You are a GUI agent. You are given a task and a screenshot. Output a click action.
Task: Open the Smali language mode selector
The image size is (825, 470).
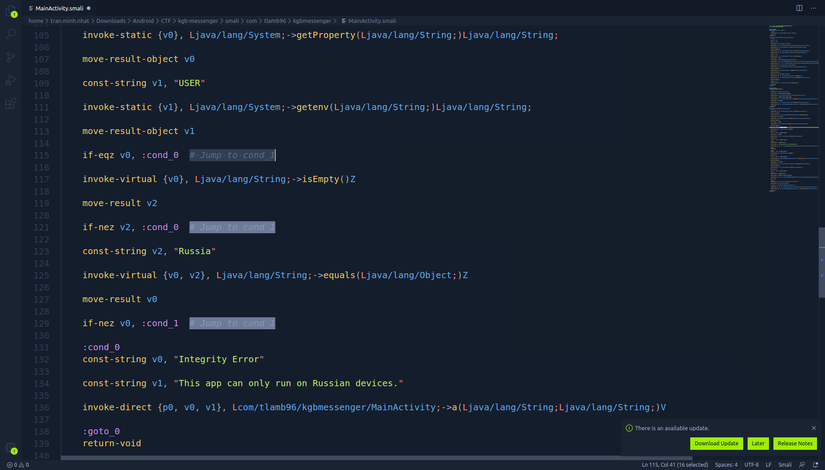pos(785,465)
